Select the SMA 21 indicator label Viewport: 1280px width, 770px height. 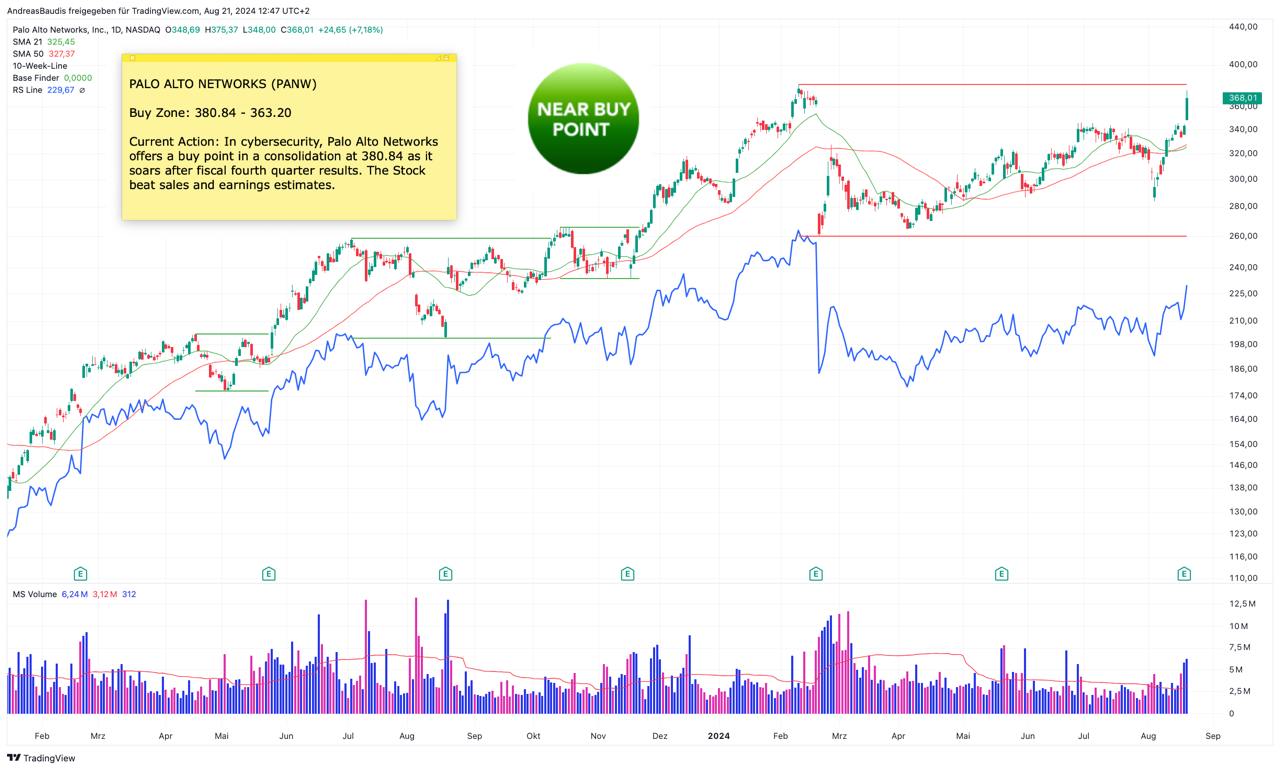tap(28, 42)
